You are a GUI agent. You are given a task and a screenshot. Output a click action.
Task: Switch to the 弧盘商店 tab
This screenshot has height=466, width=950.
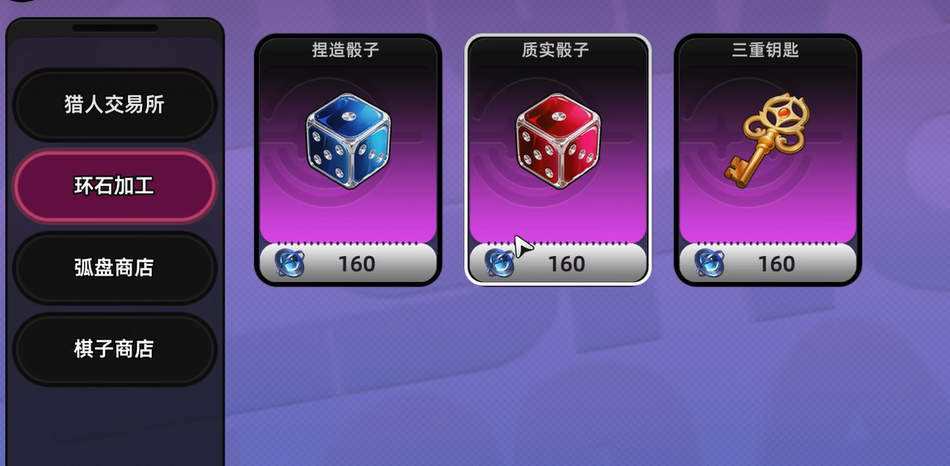(x=115, y=267)
